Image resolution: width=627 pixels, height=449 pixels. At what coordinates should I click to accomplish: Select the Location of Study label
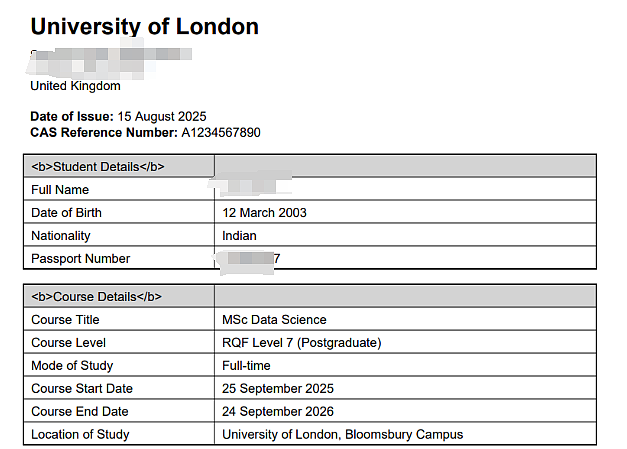tap(80, 434)
